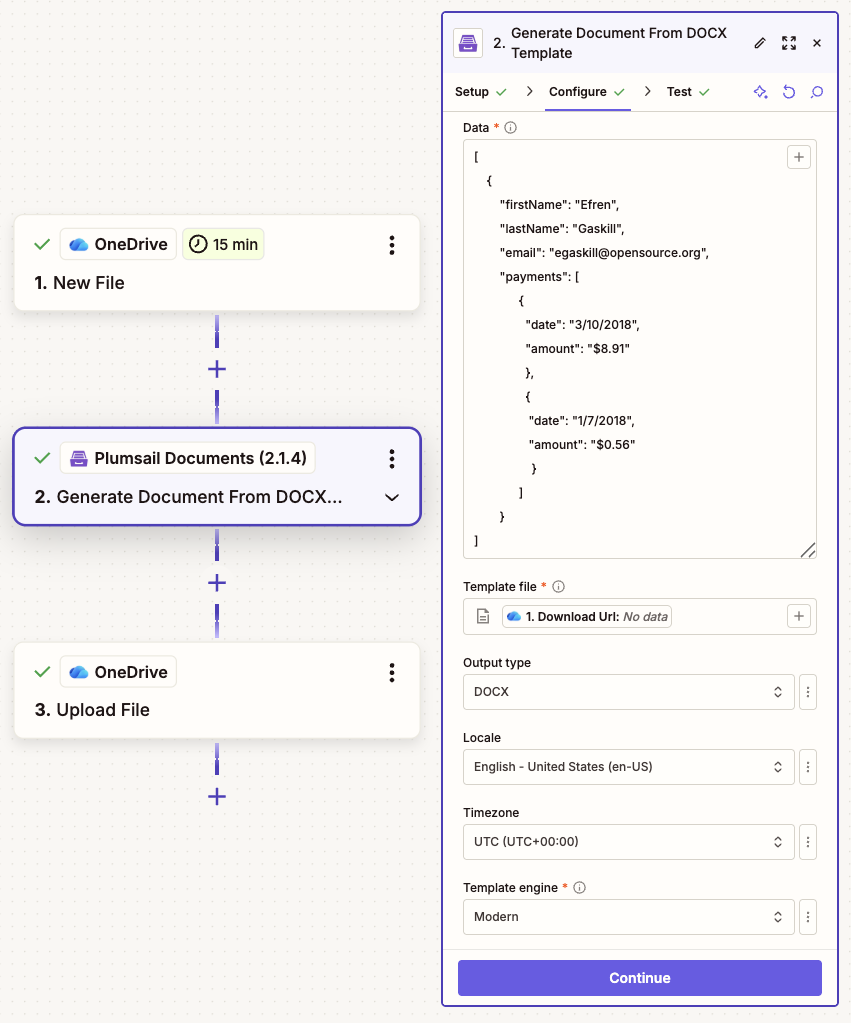This screenshot has width=851, height=1023.
Task: Click the Data field resize handle
Action: (808, 550)
